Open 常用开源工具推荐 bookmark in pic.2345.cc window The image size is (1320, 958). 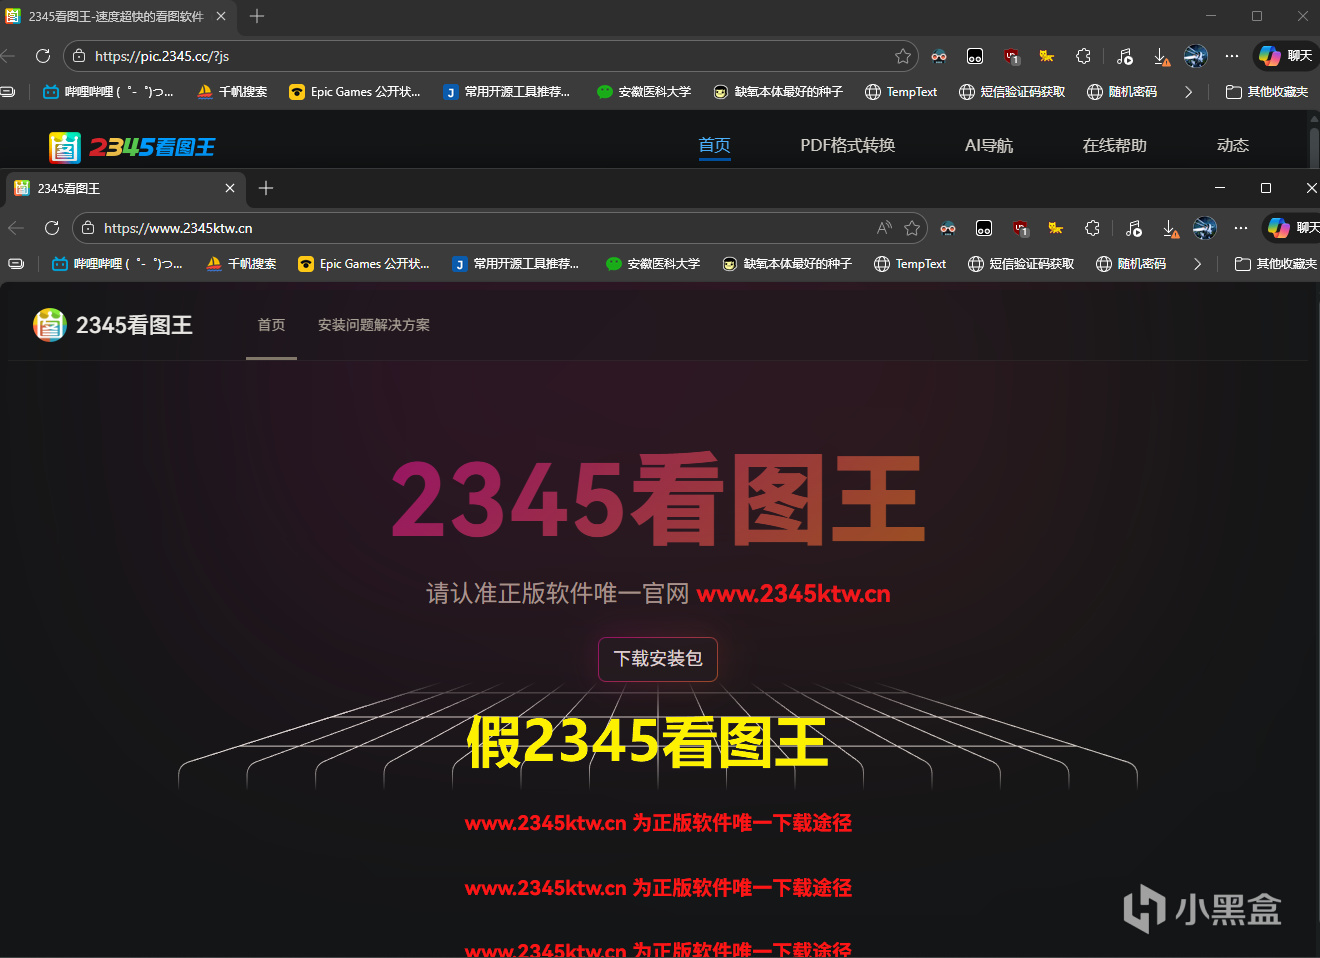[x=507, y=92]
